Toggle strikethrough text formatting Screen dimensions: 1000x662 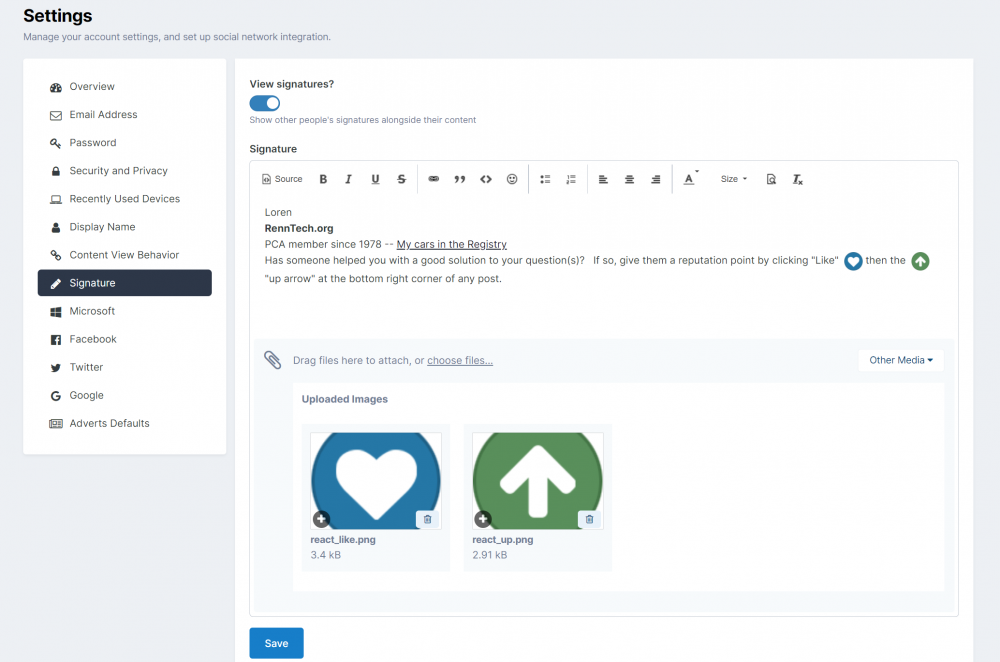click(x=401, y=179)
